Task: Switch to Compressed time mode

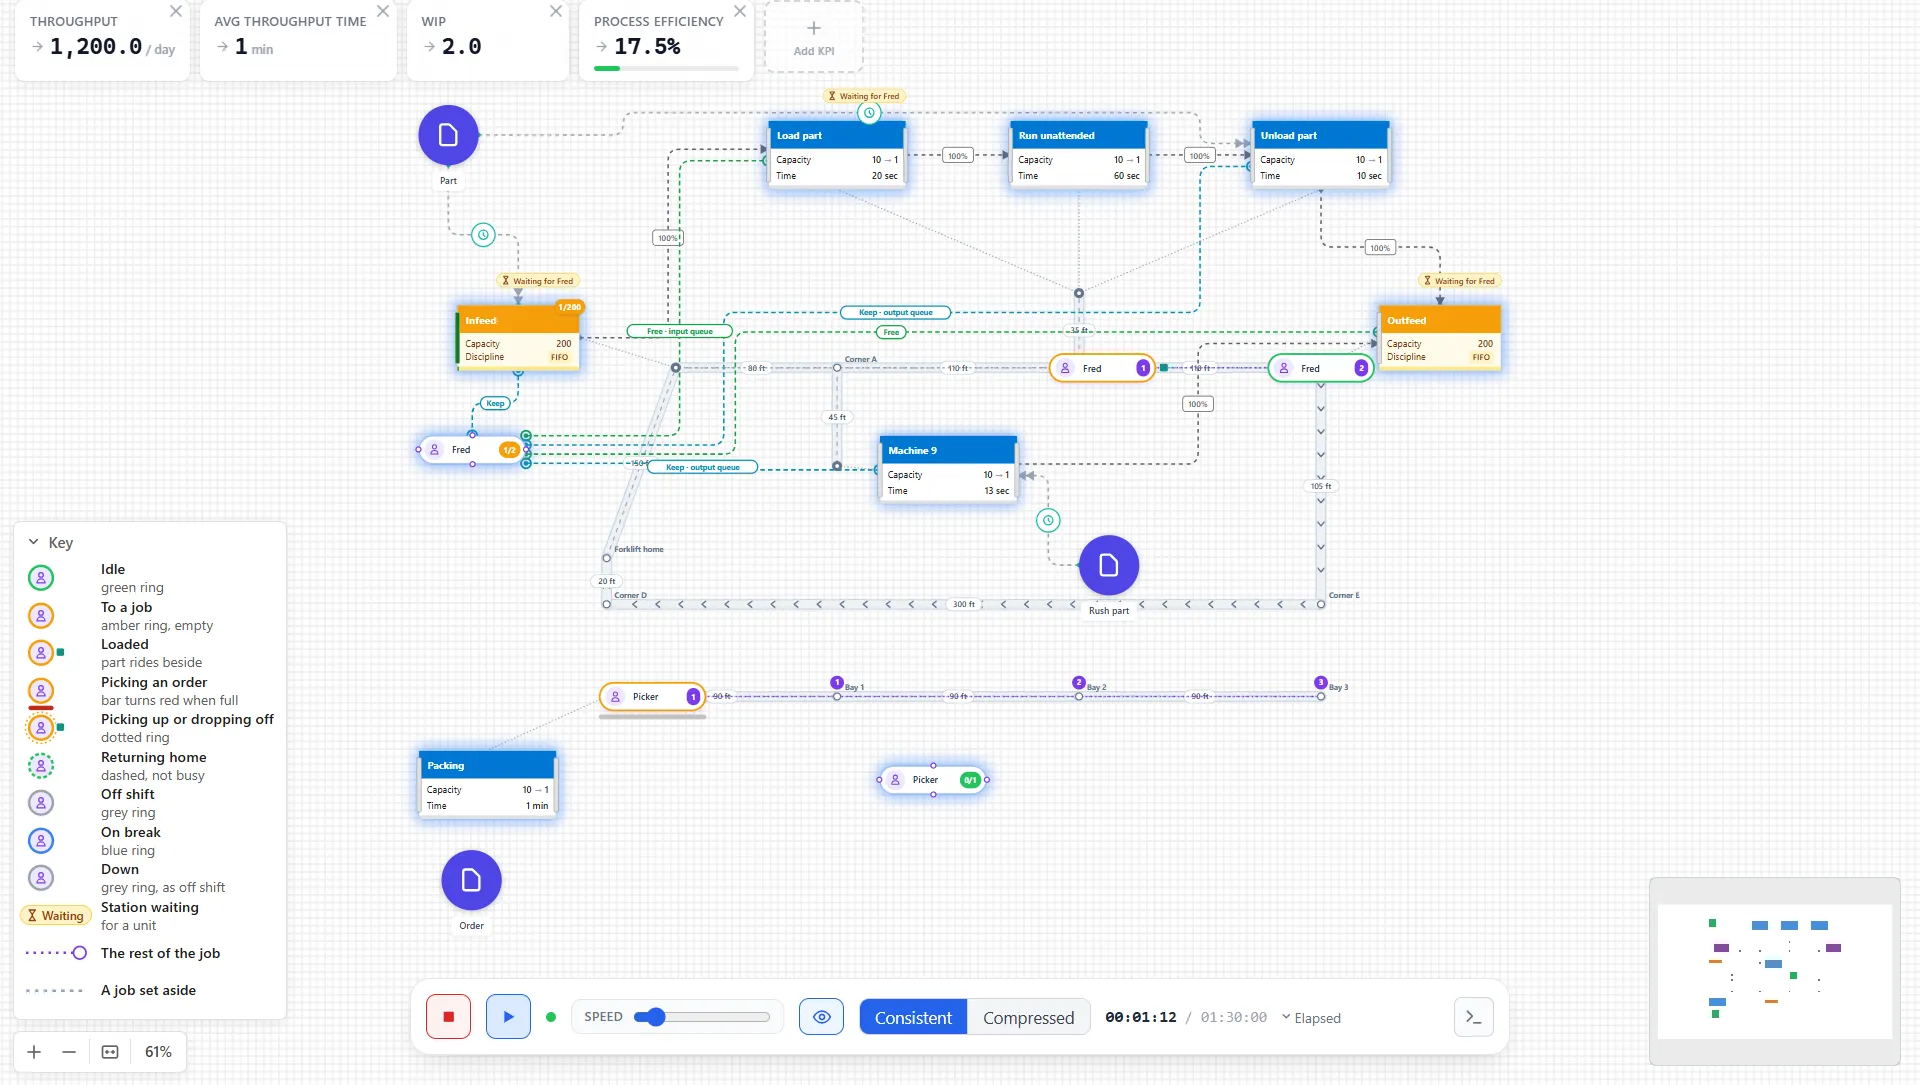Action: [1028, 1017]
